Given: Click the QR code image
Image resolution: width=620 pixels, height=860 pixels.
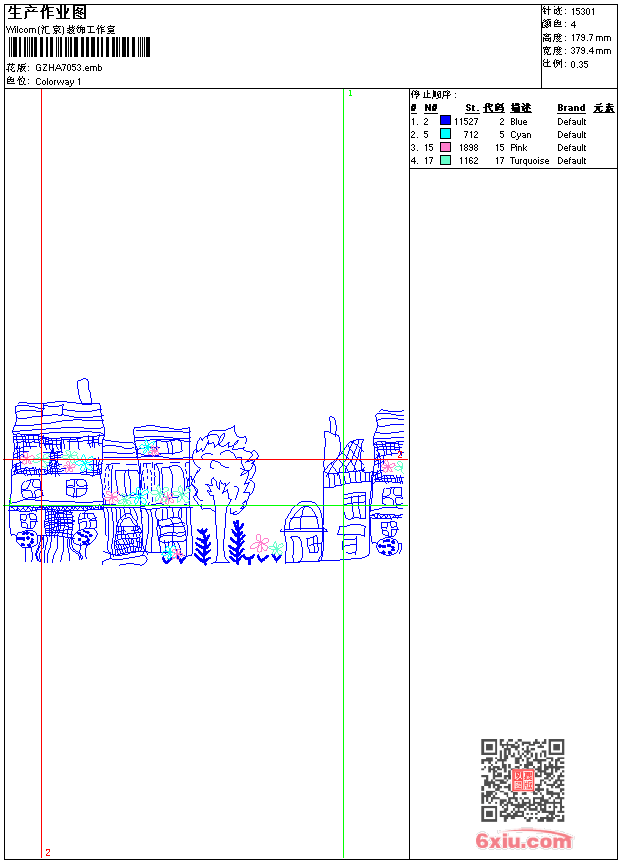Looking at the screenshot, I should click(522, 780).
